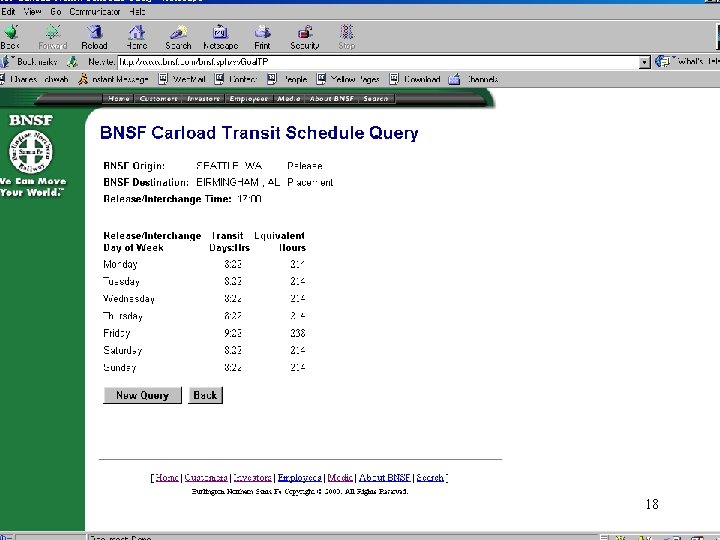Click Friday's equivalent hours value 238

coord(298,333)
